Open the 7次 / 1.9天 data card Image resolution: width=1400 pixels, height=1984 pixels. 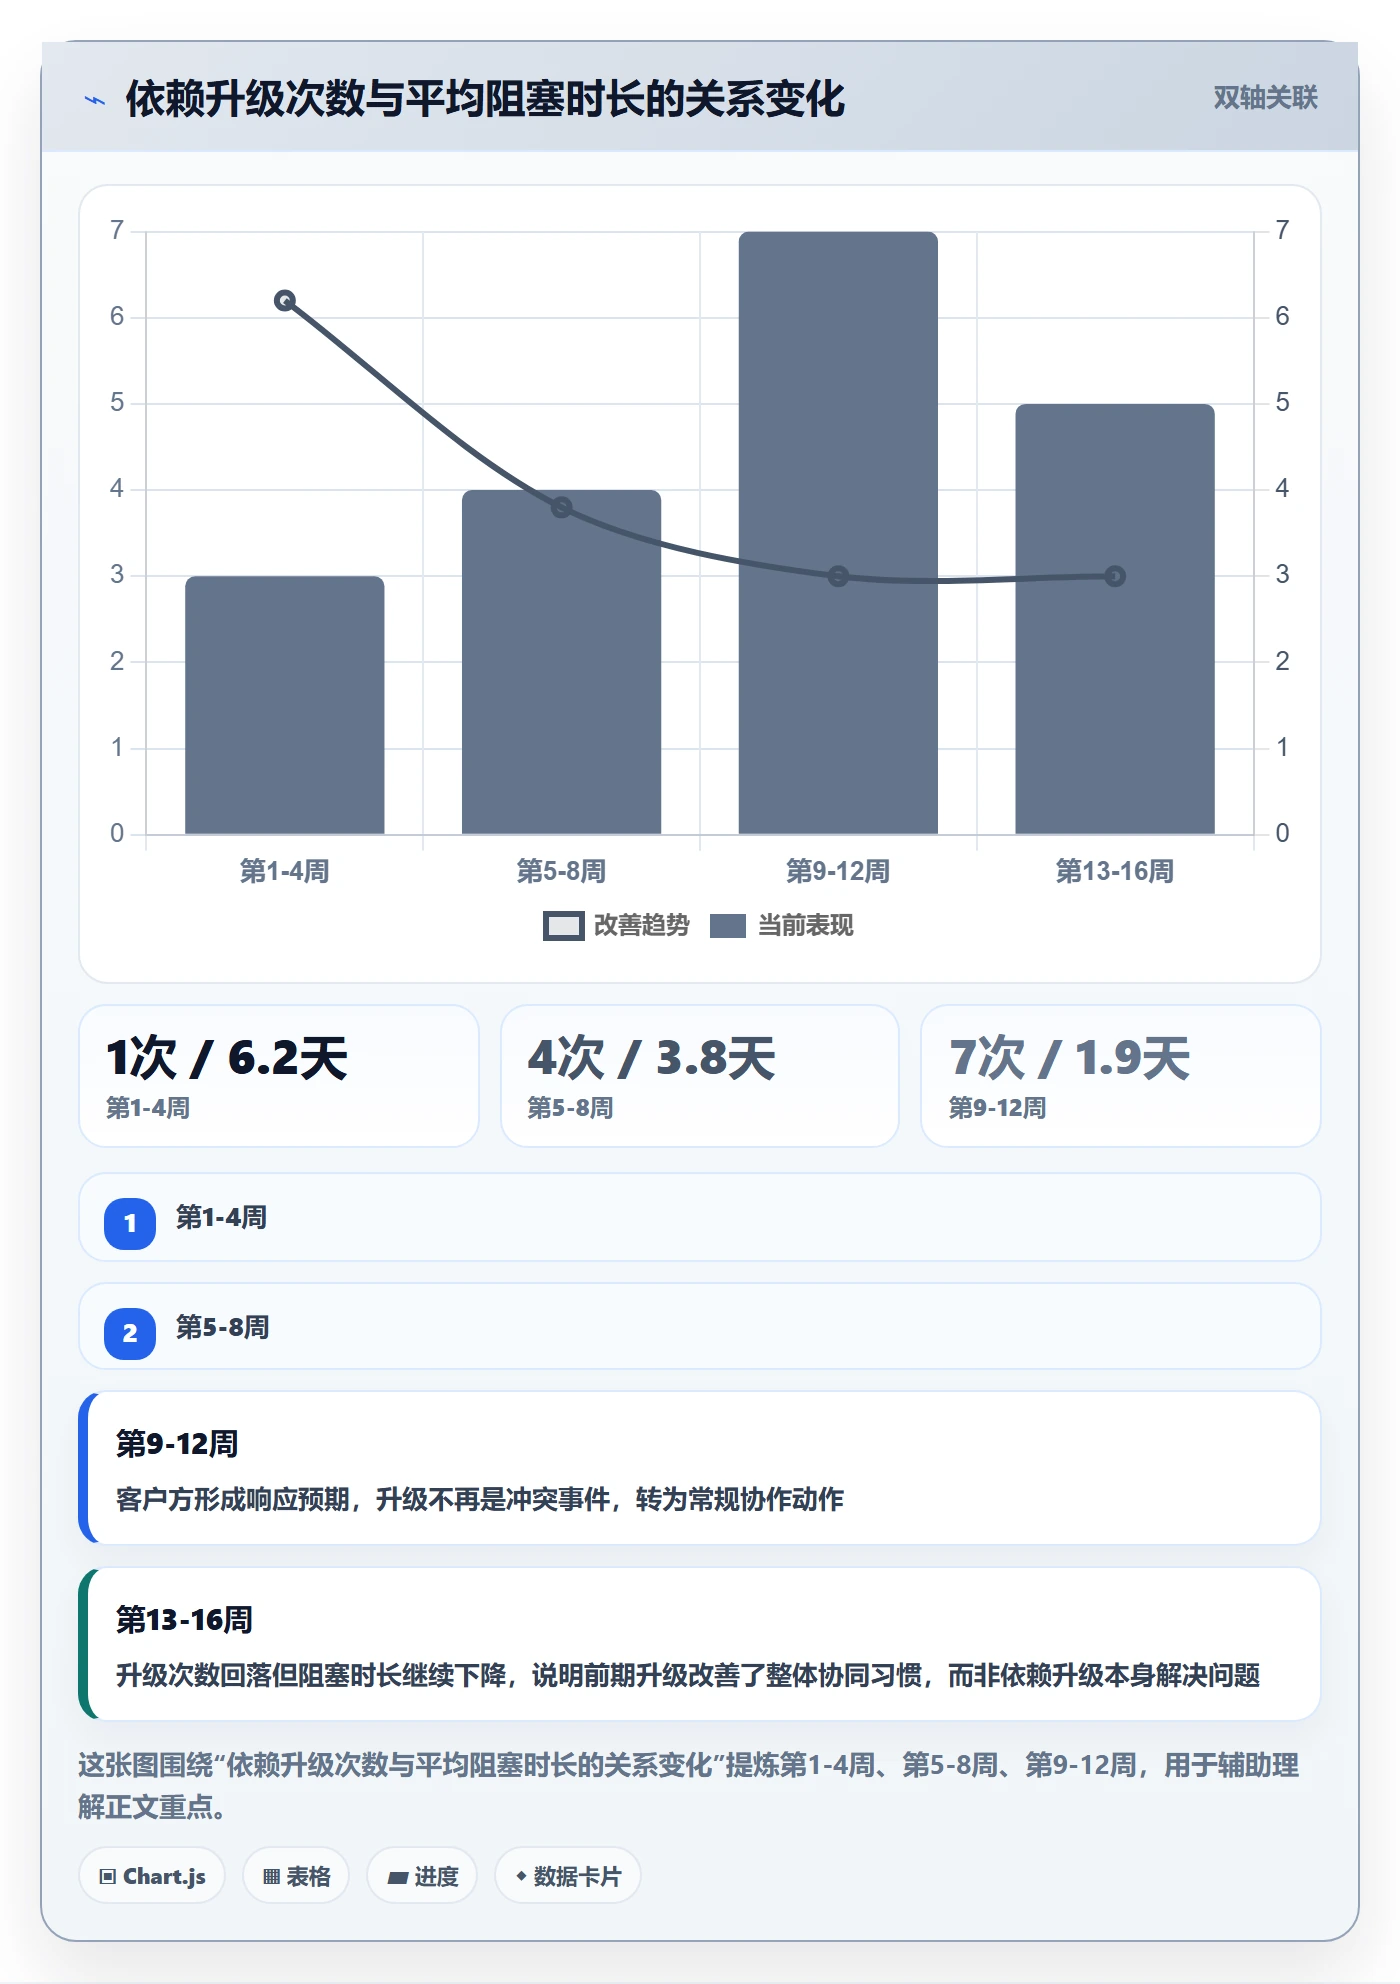(x=1121, y=1076)
